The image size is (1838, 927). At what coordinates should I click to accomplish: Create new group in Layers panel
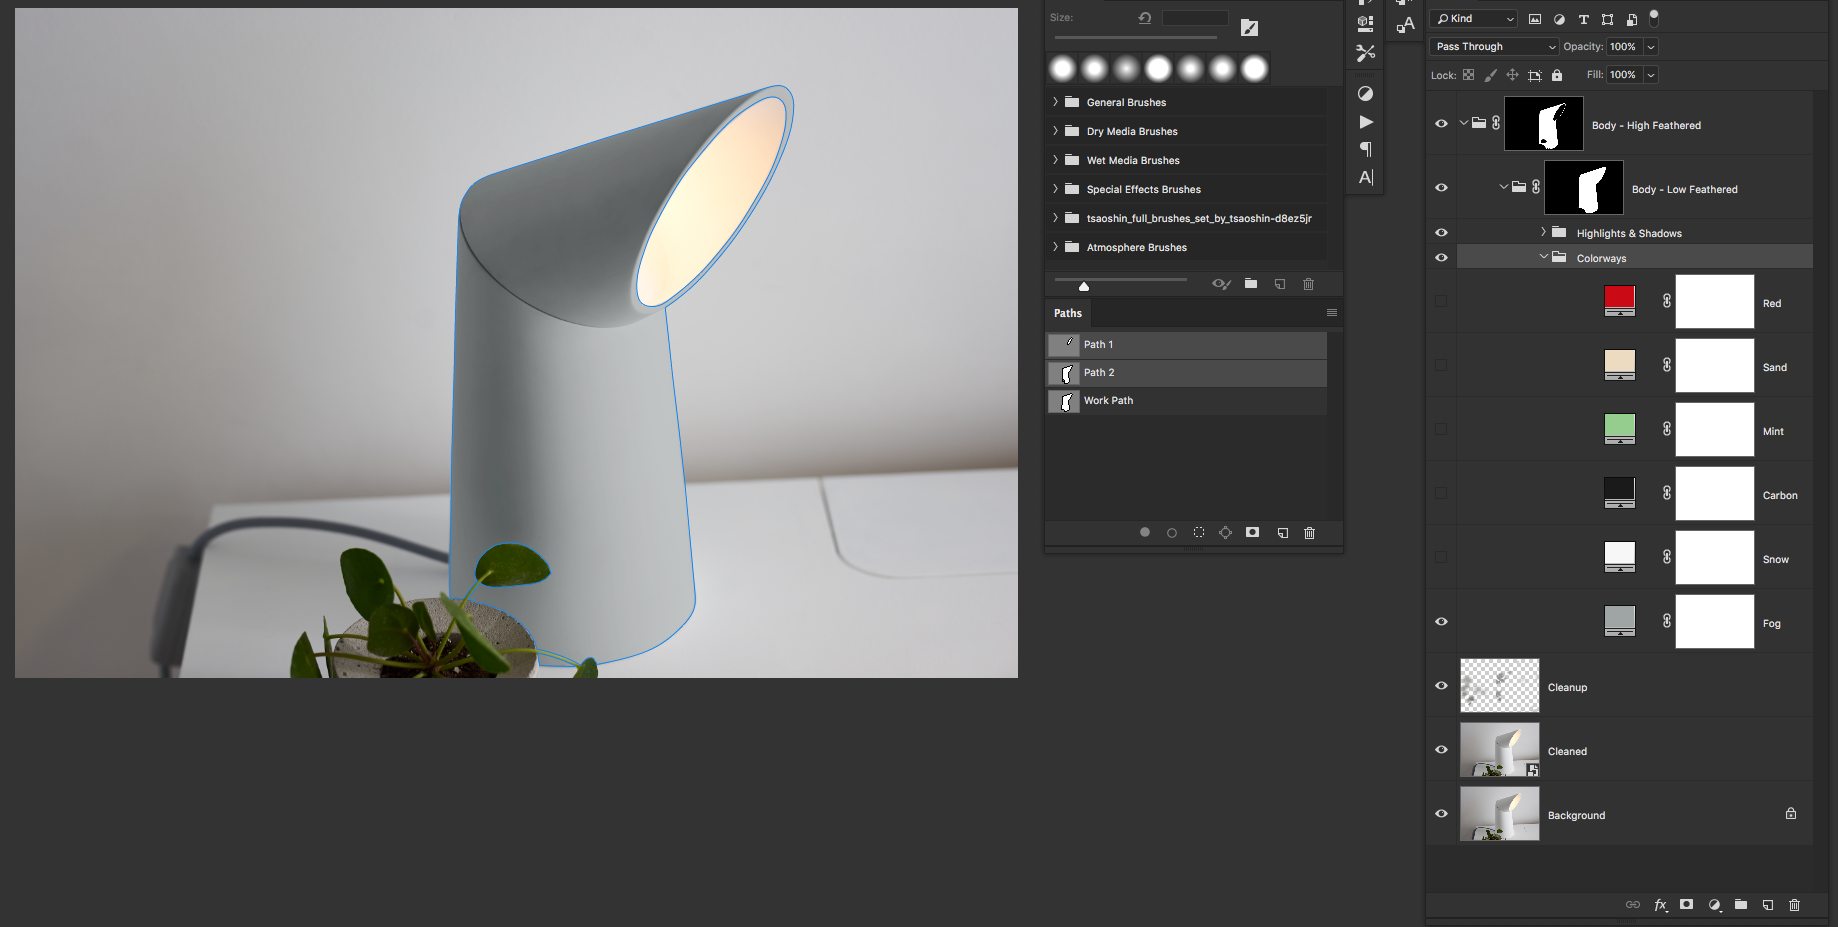click(x=1741, y=904)
